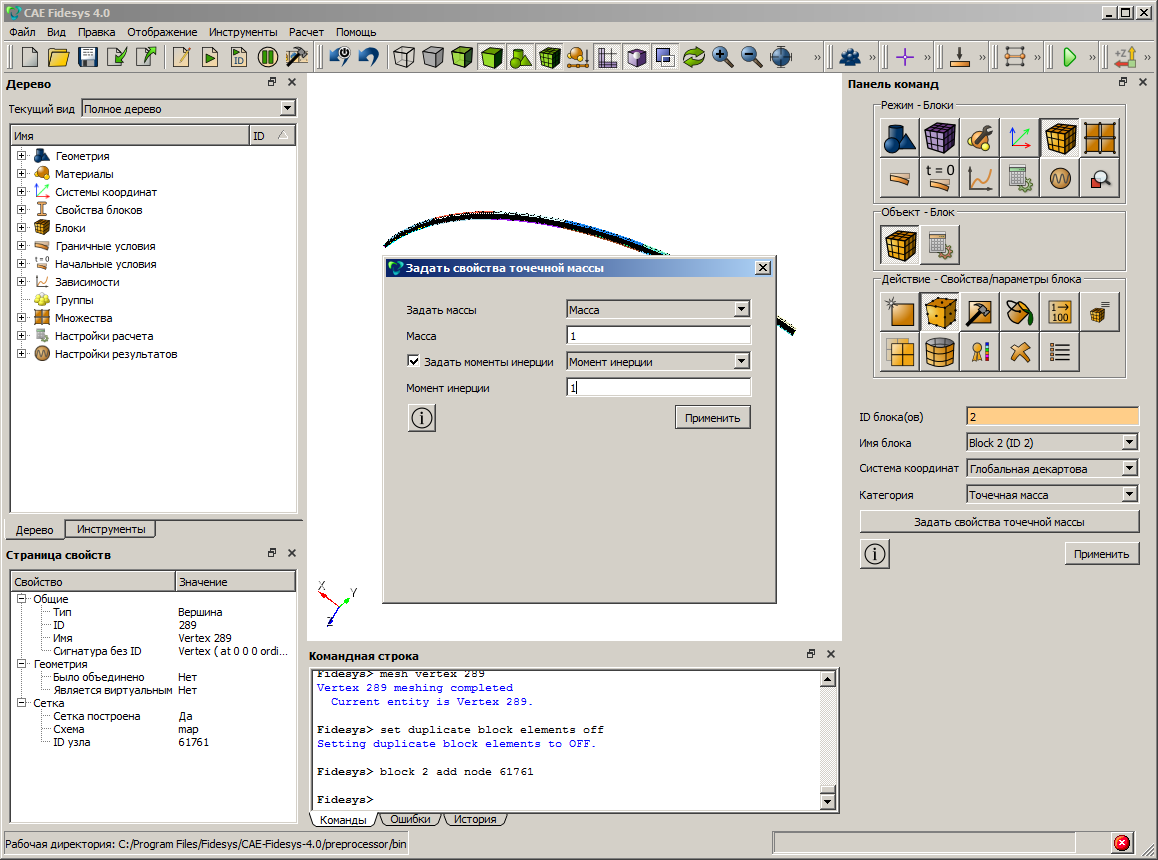This screenshot has width=1158, height=860.
Task: Open the 'Имя блока' Block 2 dropdown
Action: [1129, 443]
